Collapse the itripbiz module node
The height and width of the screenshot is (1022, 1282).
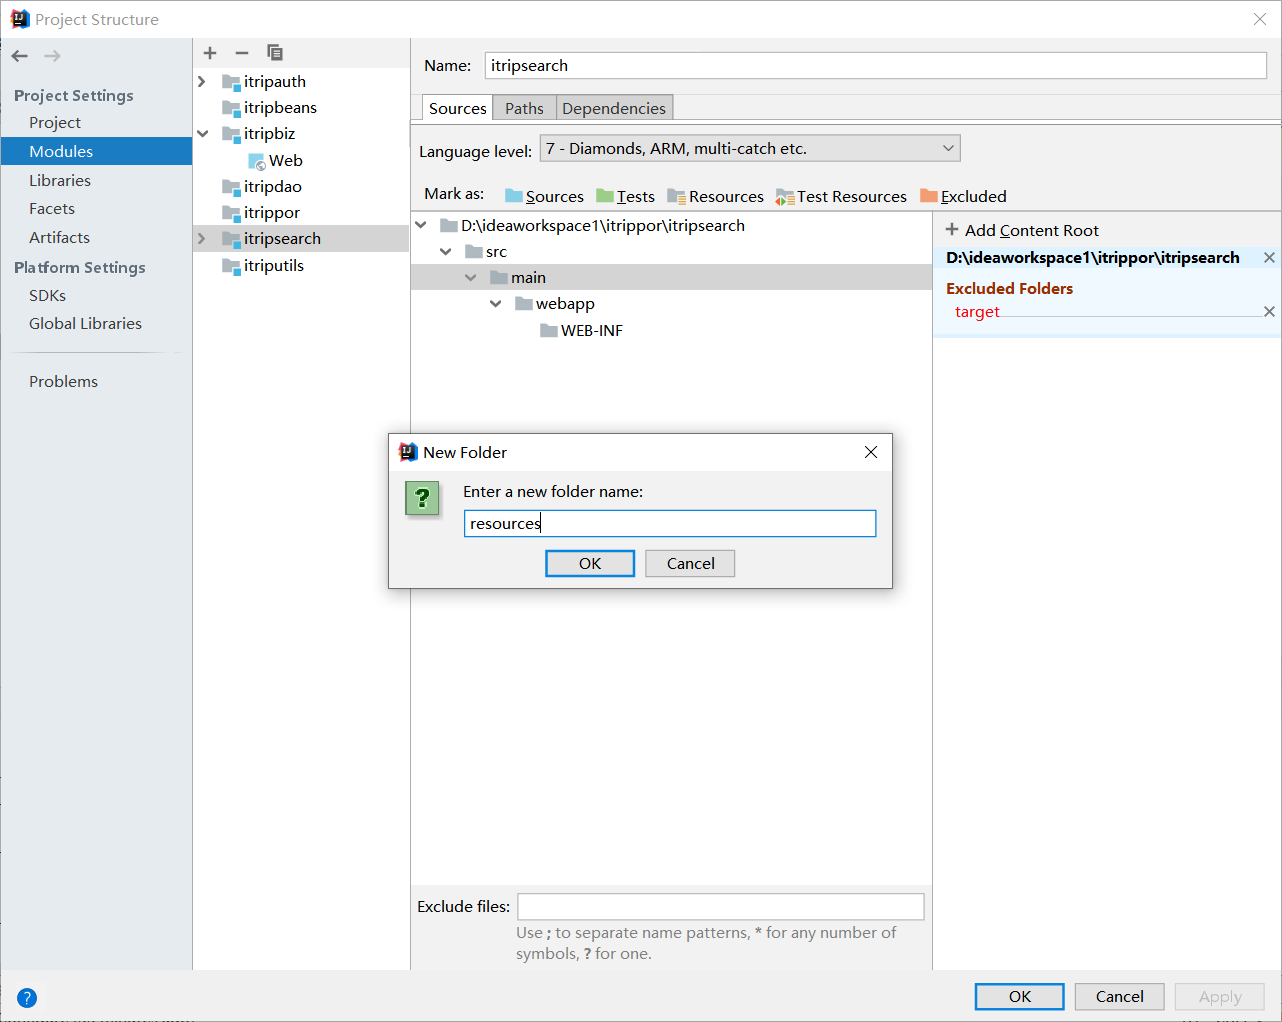click(x=202, y=133)
